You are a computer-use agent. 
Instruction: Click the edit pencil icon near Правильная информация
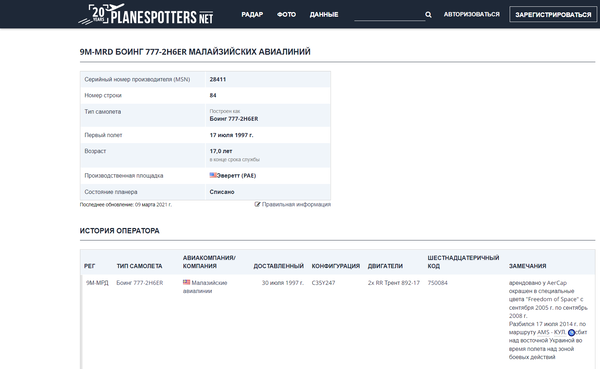[257, 204]
